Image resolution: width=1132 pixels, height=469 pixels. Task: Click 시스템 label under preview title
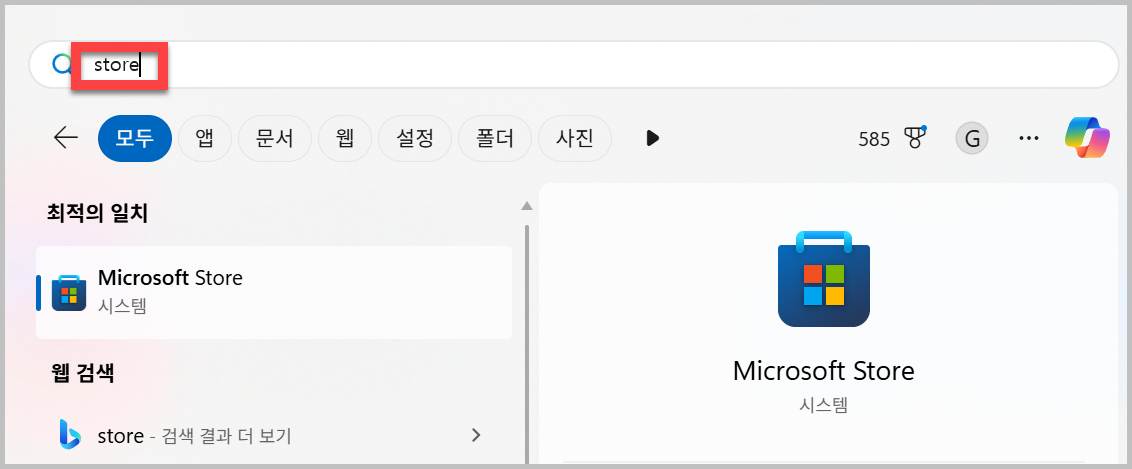click(824, 405)
